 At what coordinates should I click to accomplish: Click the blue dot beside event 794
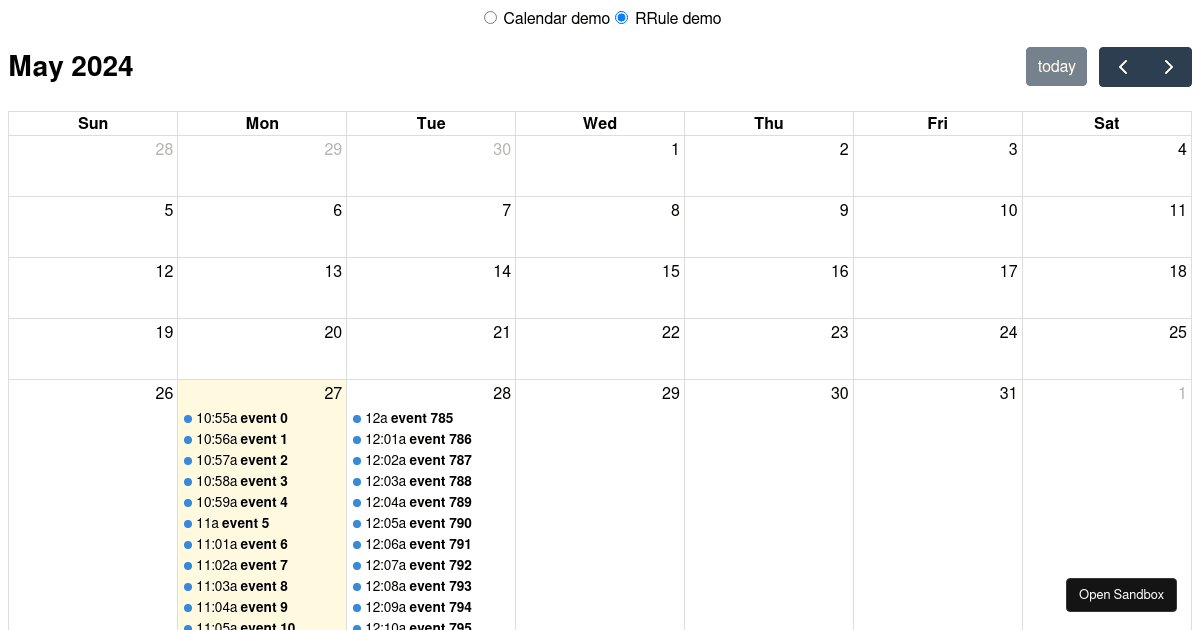click(356, 607)
